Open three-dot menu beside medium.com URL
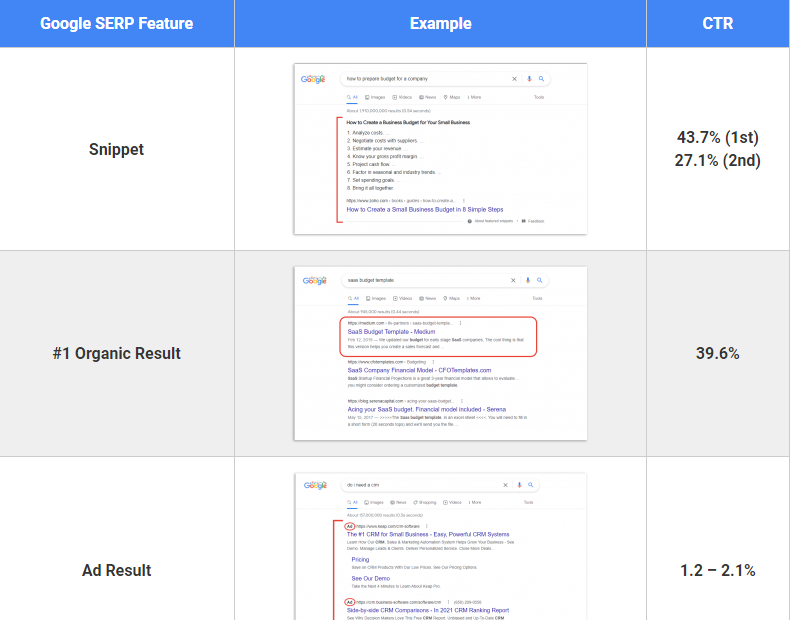 pos(460,323)
